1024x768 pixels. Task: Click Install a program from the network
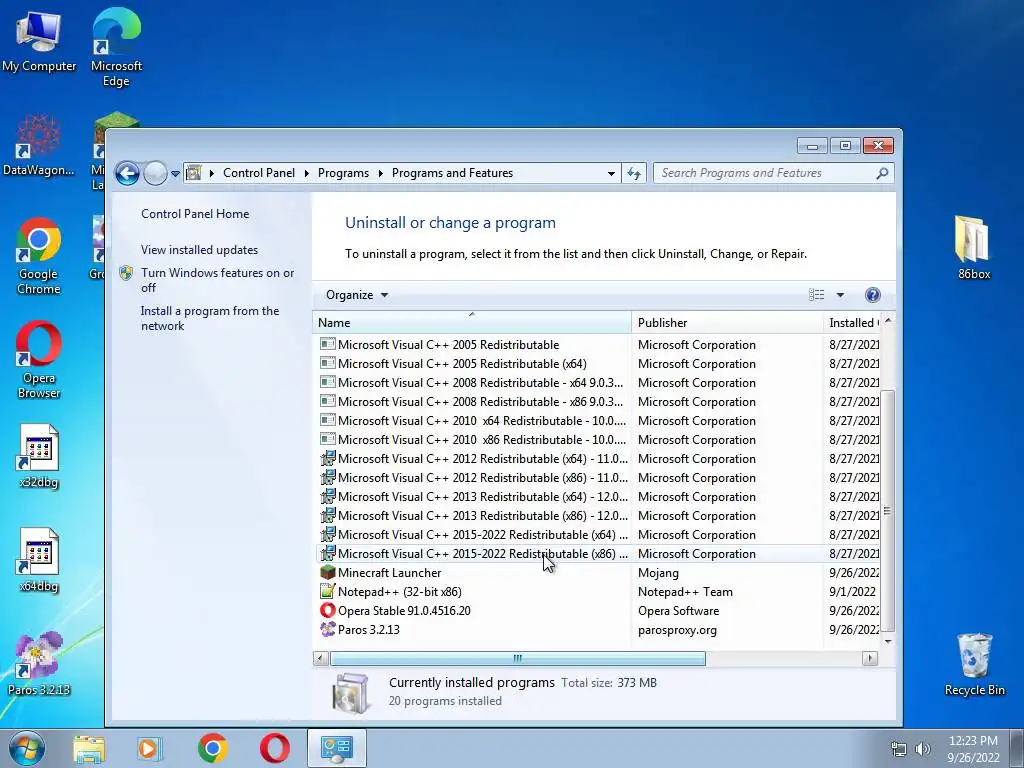point(210,318)
